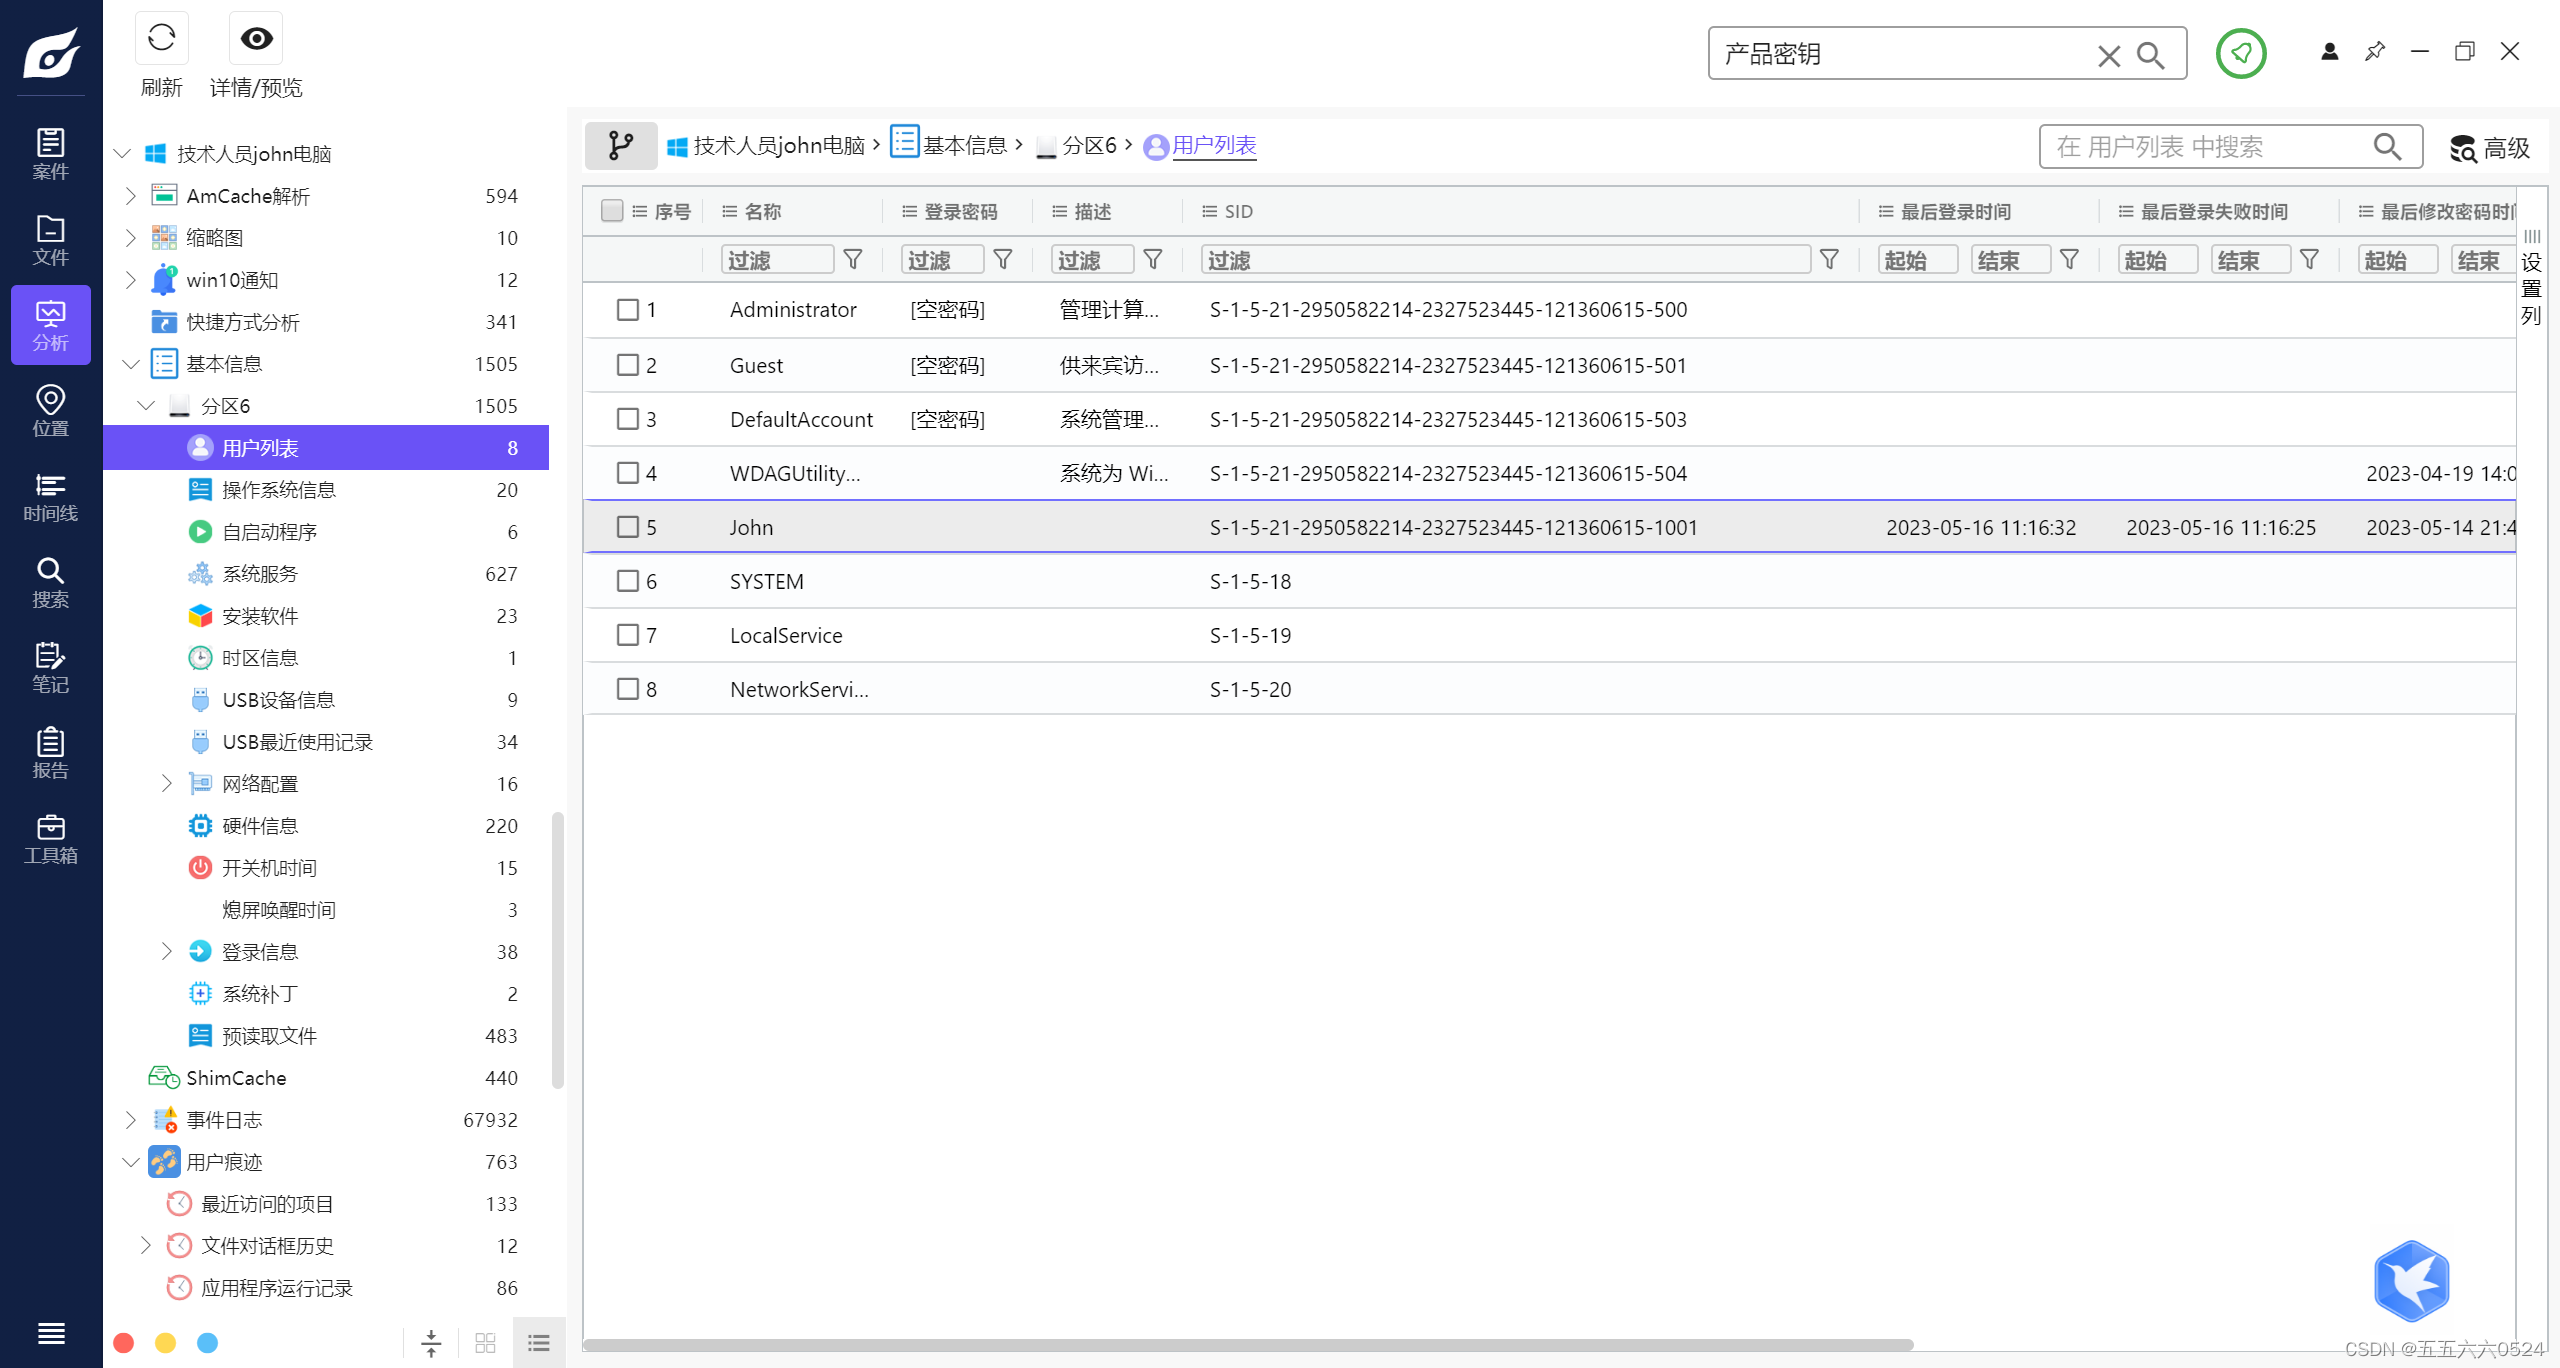Check the checkbox for Administrator row

point(628,310)
